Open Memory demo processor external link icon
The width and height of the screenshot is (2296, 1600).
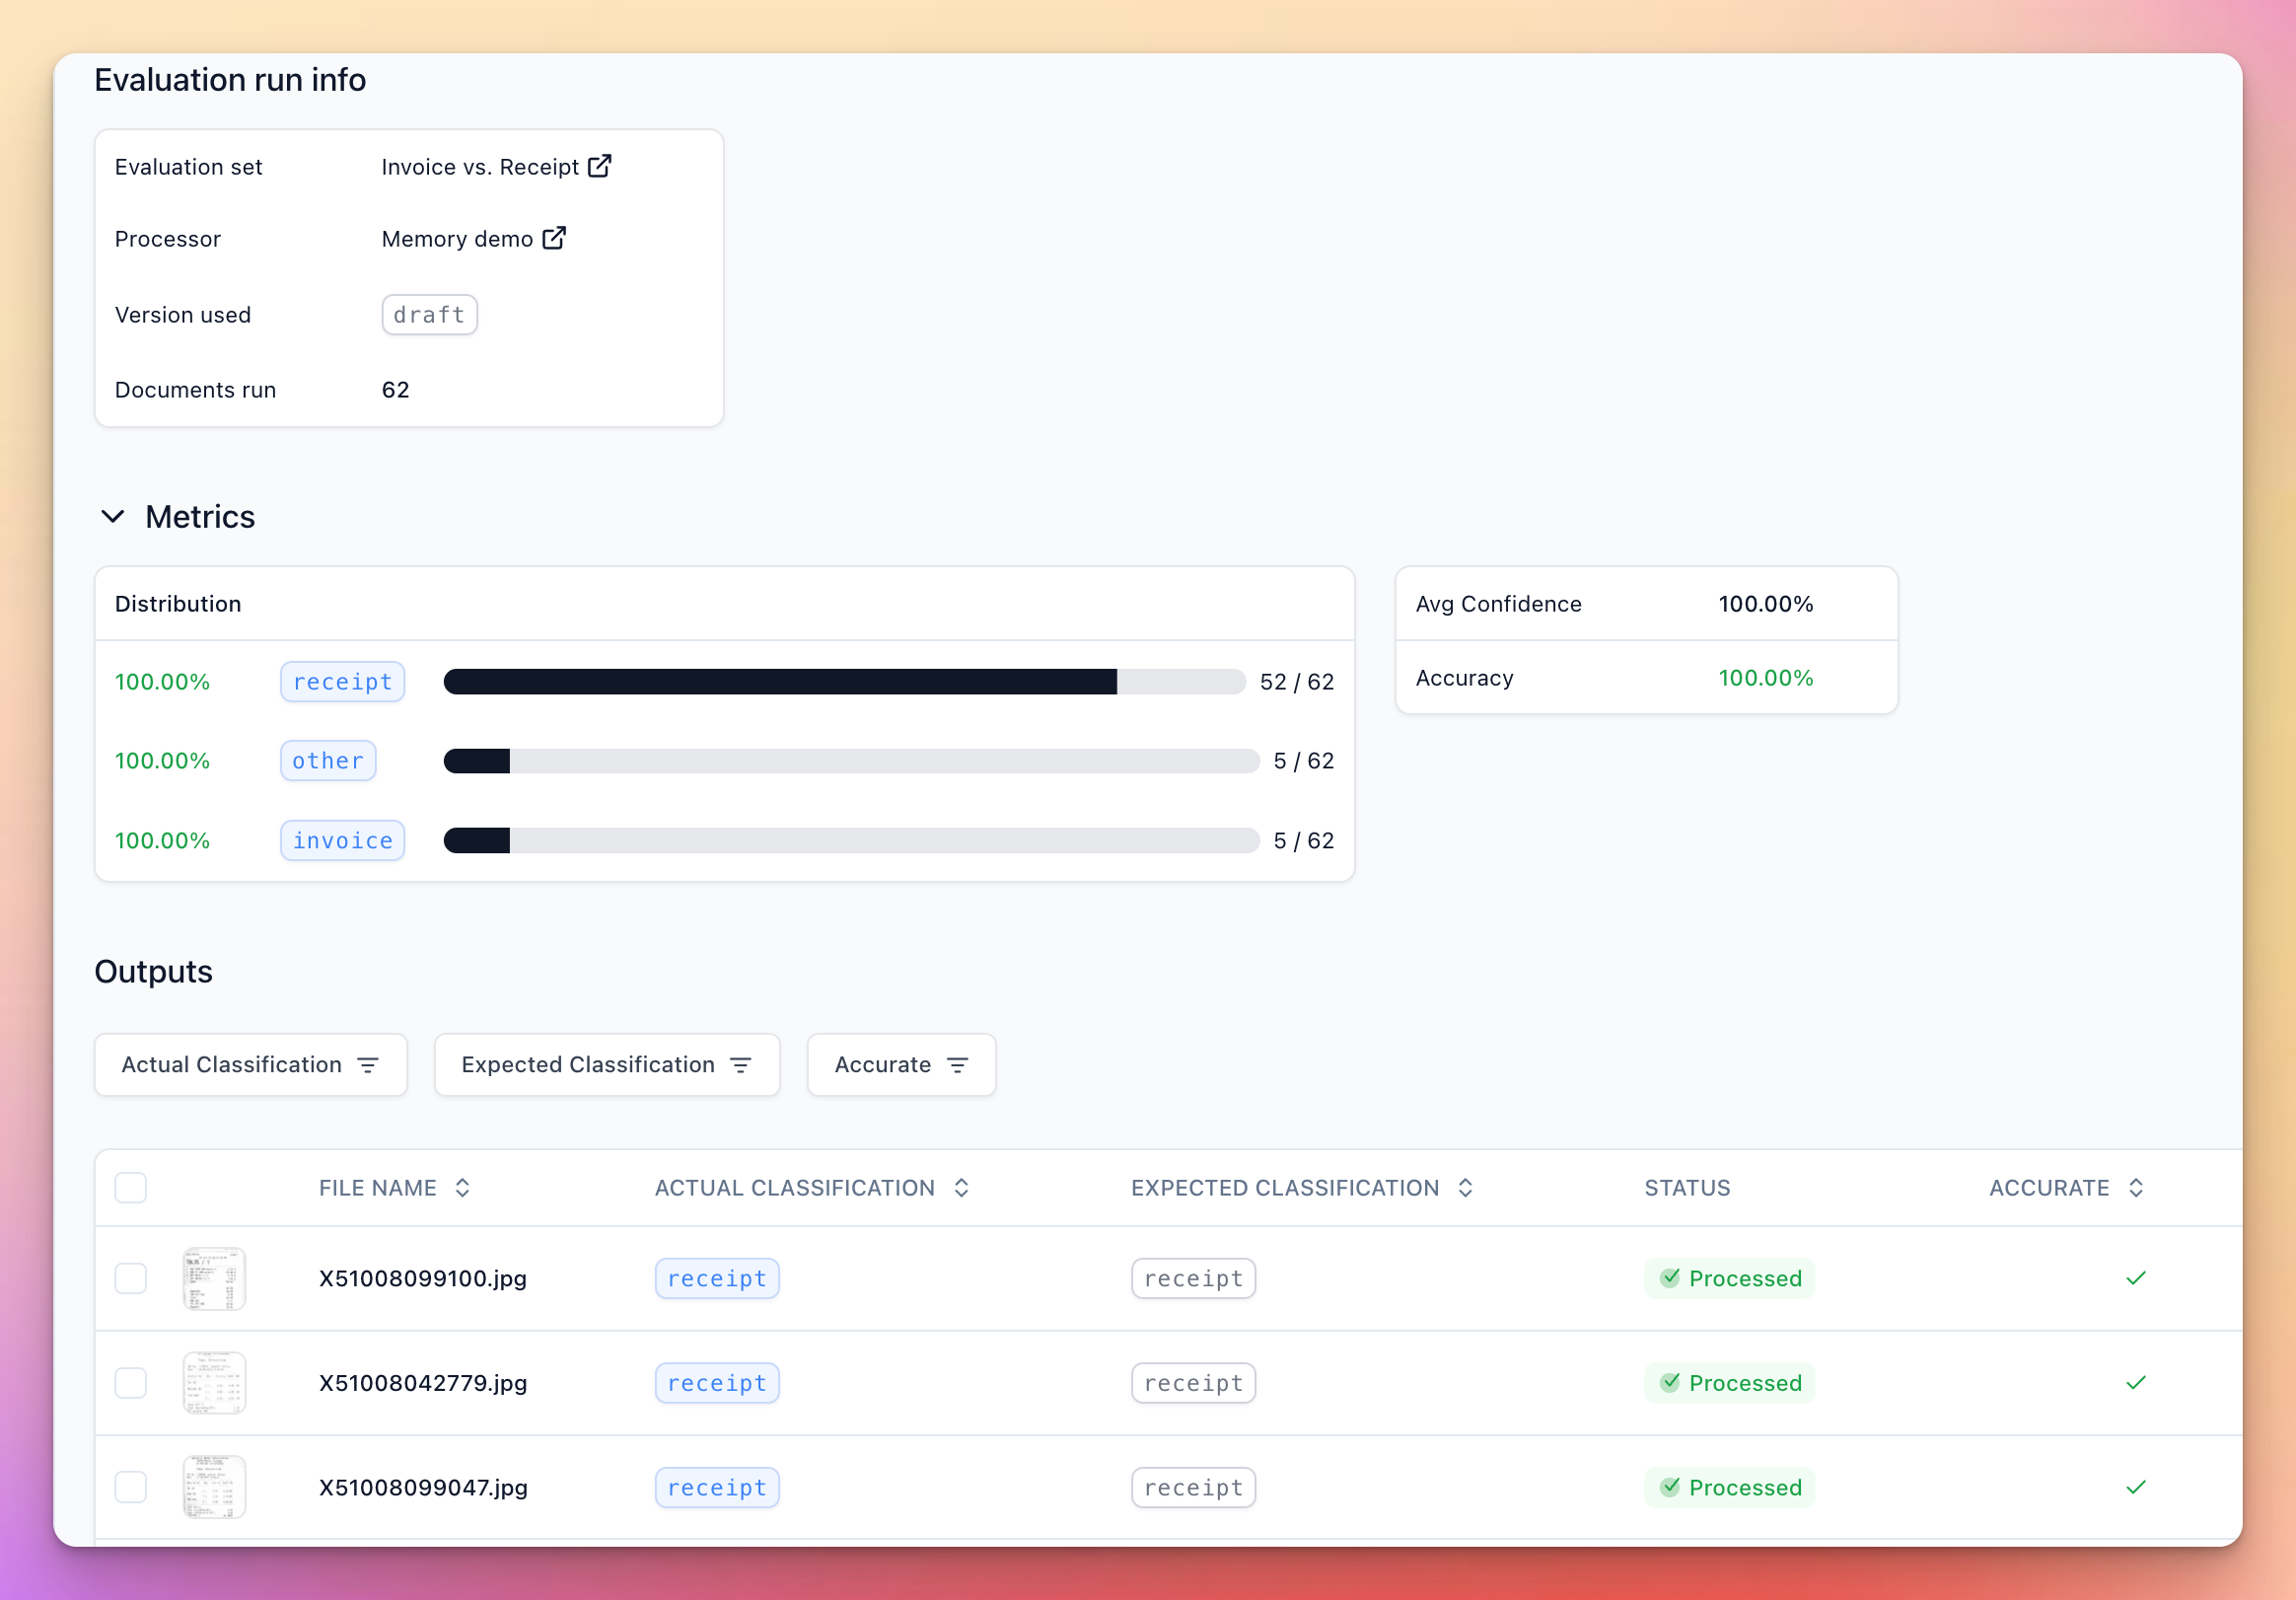pyautogui.click(x=554, y=238)
